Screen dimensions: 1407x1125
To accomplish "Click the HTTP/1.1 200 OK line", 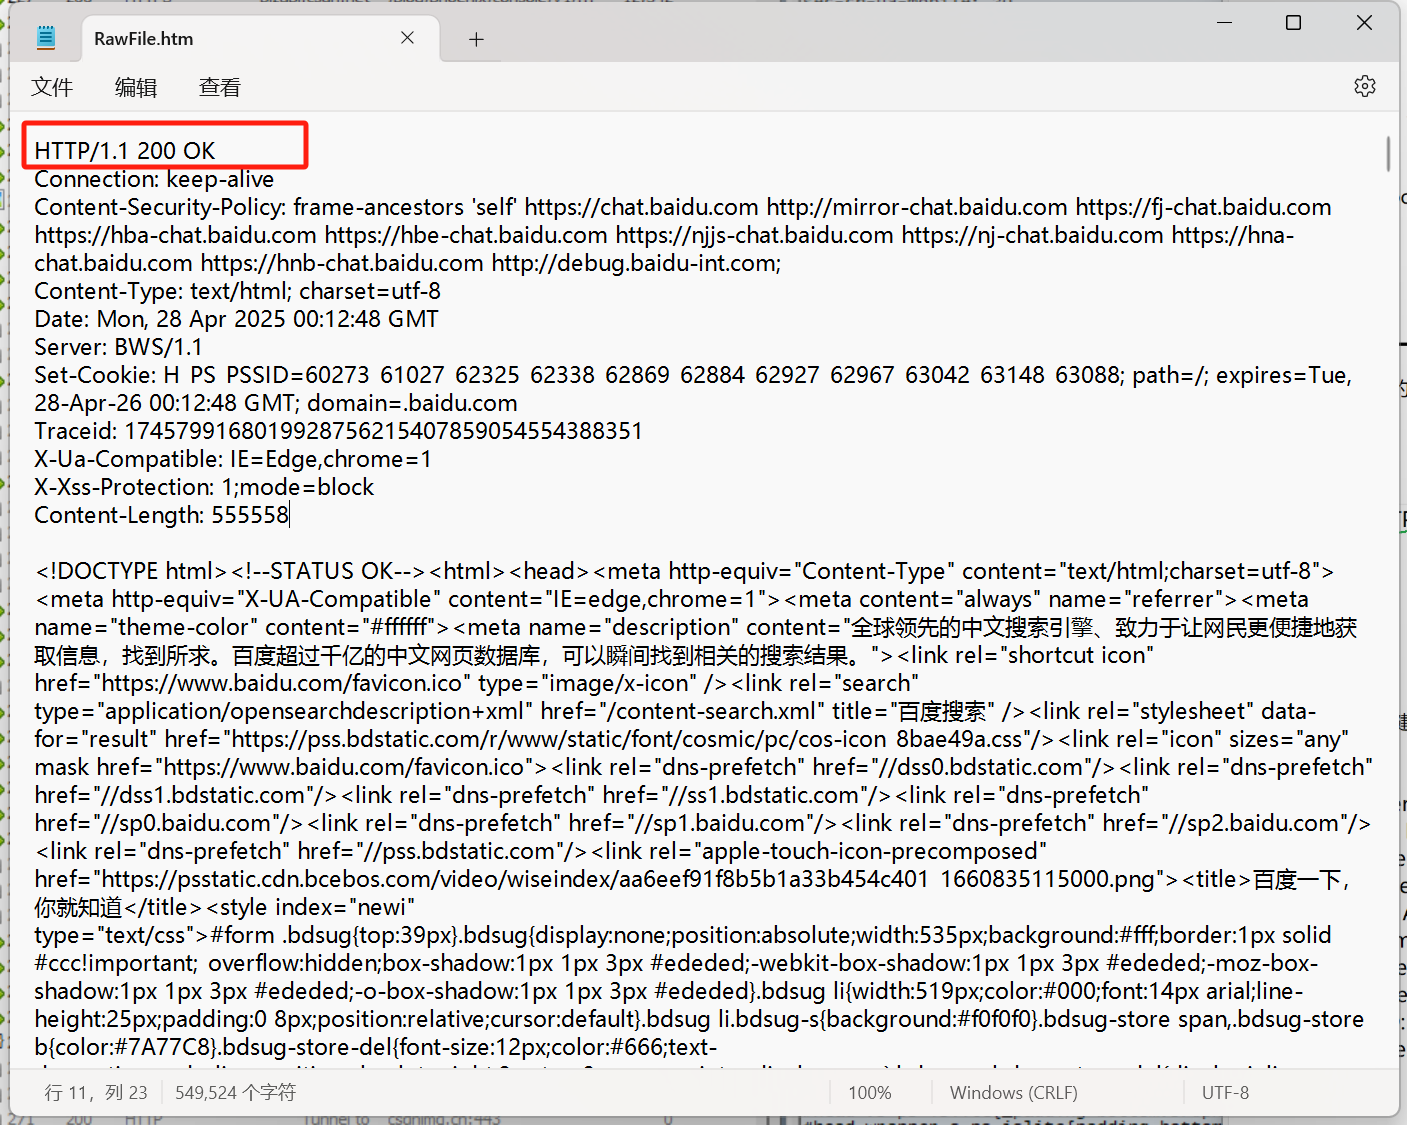I will coord(125,151).
